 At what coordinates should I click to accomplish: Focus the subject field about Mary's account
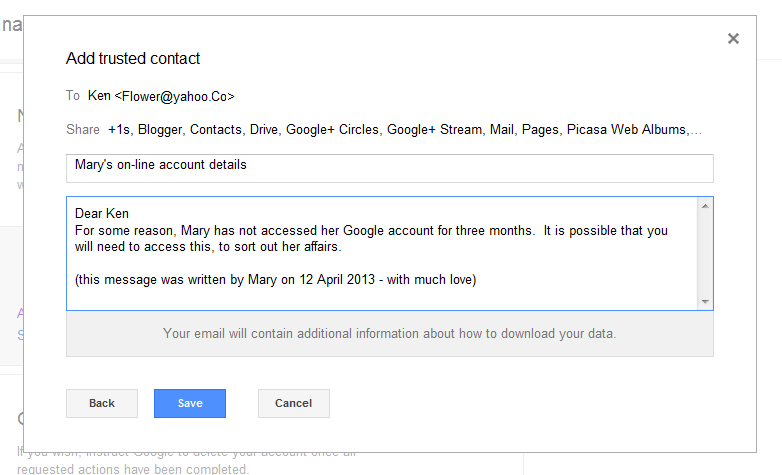[389, 168]
